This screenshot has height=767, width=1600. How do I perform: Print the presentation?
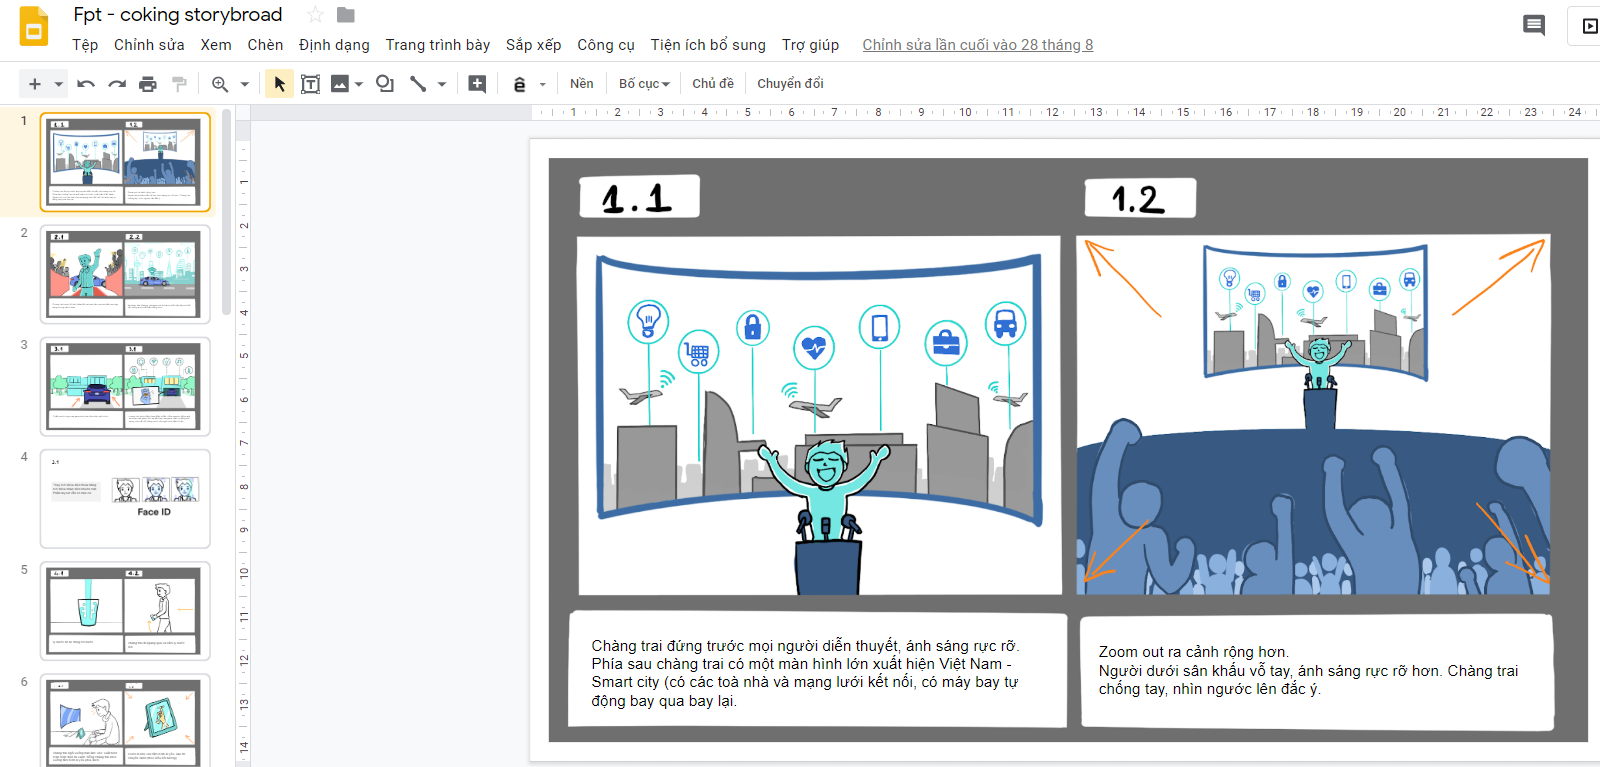[148, 84]
